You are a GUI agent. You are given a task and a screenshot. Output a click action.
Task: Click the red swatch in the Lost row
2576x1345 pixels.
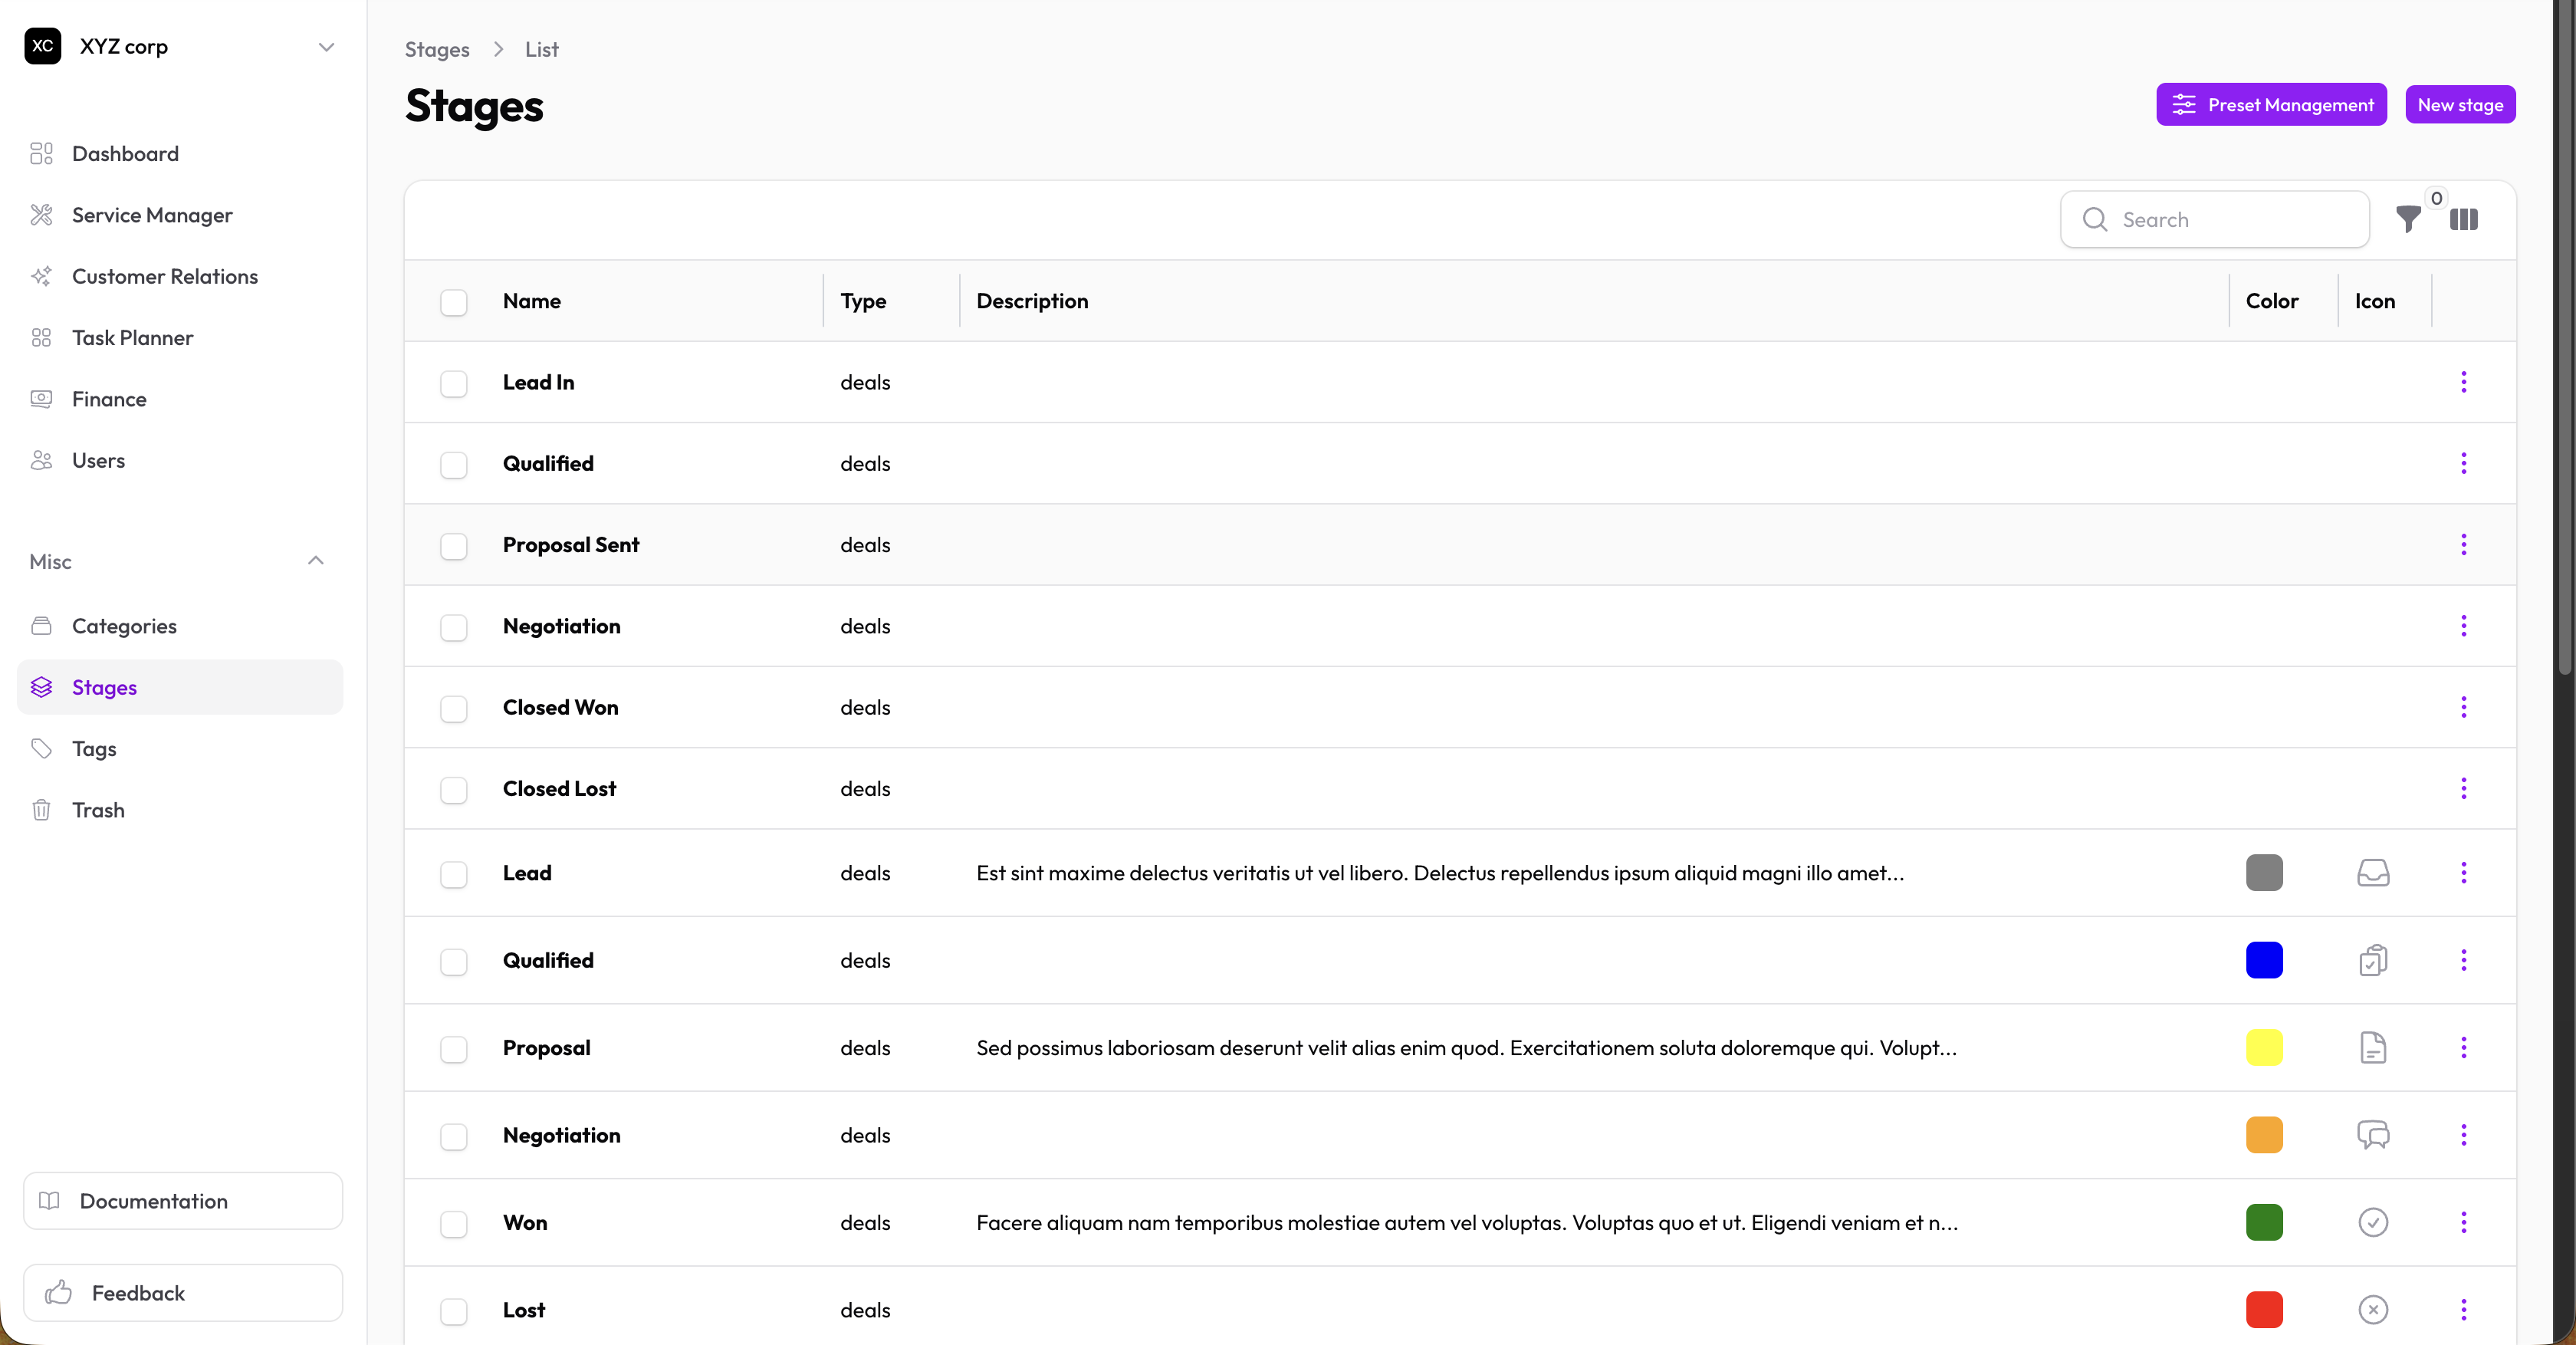click(x=2264, y=1310)
